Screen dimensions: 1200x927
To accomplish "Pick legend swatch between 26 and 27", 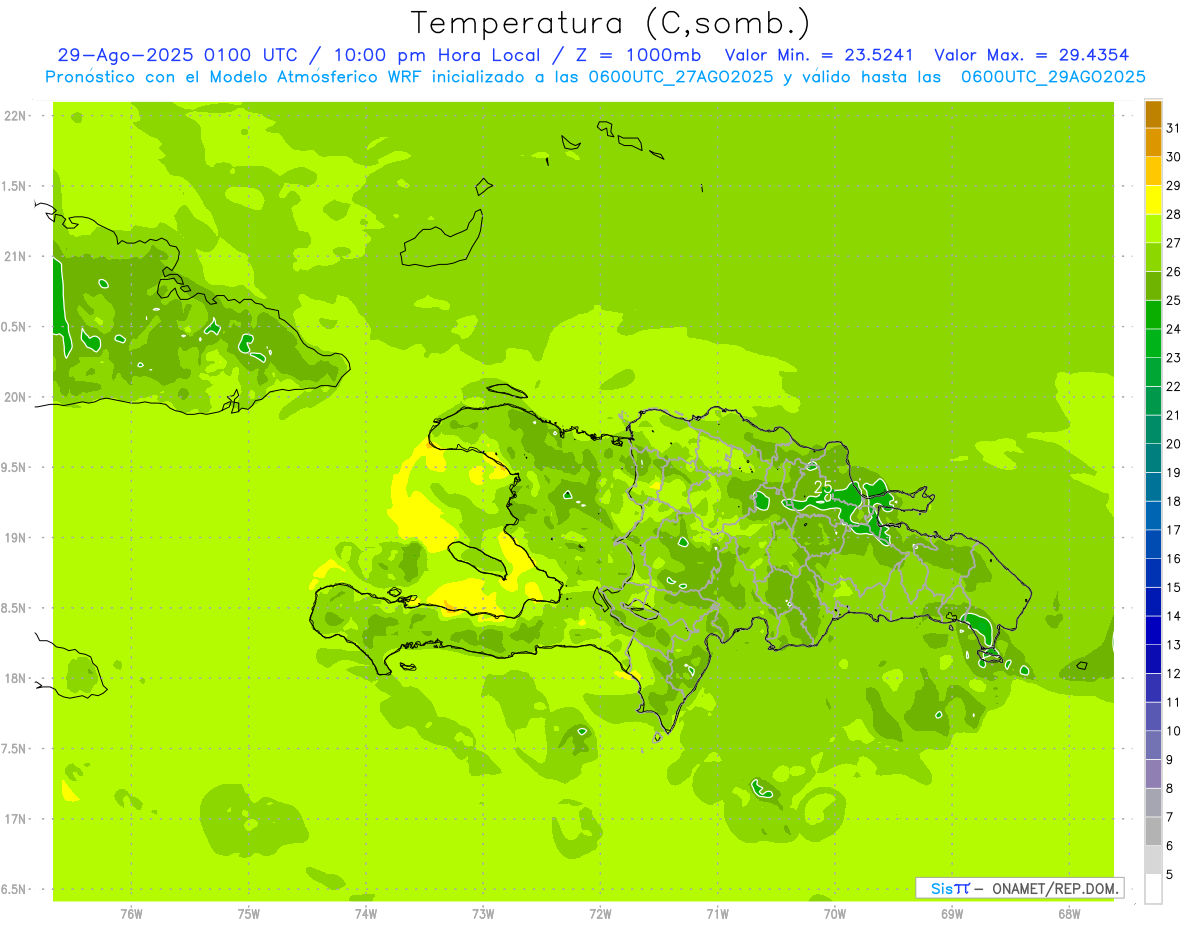I will click(x=1153, y=257).
